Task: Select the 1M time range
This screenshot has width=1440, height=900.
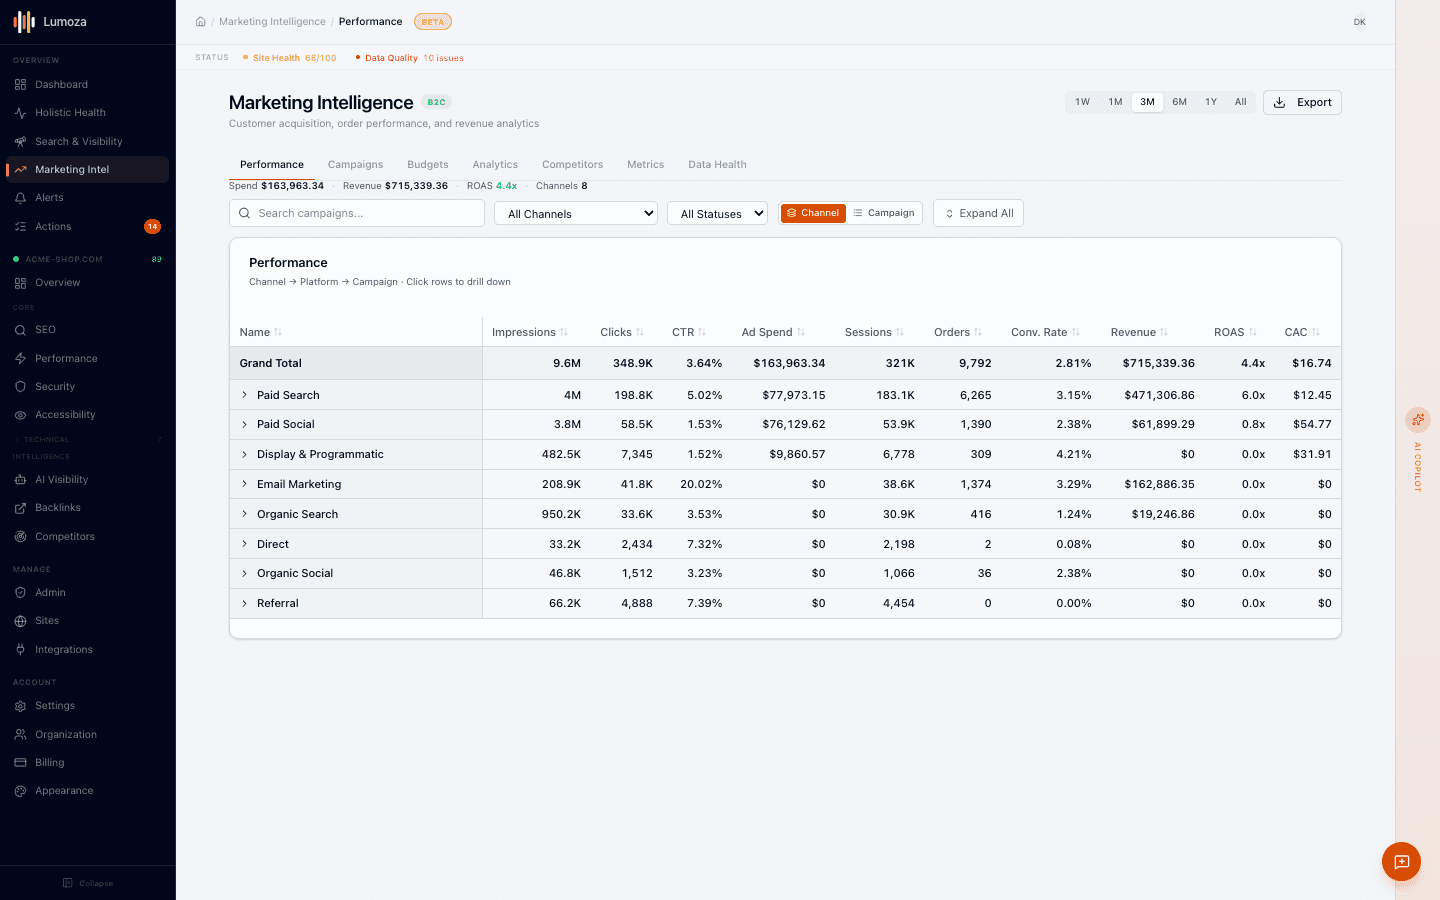Action: click(1115, 102)
